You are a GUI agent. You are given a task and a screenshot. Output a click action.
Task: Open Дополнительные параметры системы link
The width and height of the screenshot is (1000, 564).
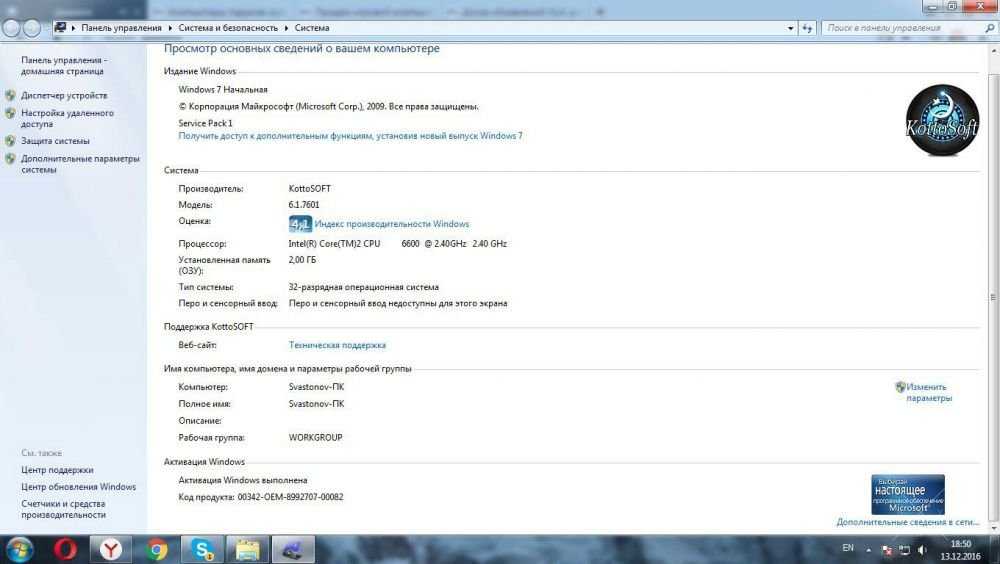(80, 164)
